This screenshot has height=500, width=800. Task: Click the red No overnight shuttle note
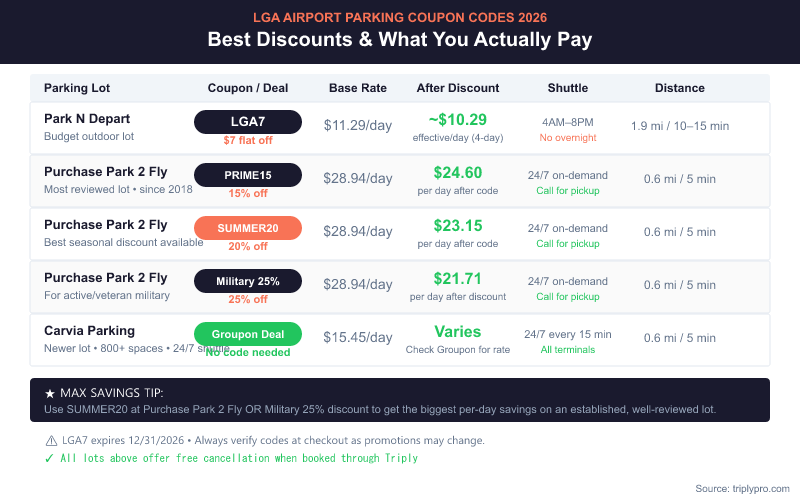coord(568,137)
